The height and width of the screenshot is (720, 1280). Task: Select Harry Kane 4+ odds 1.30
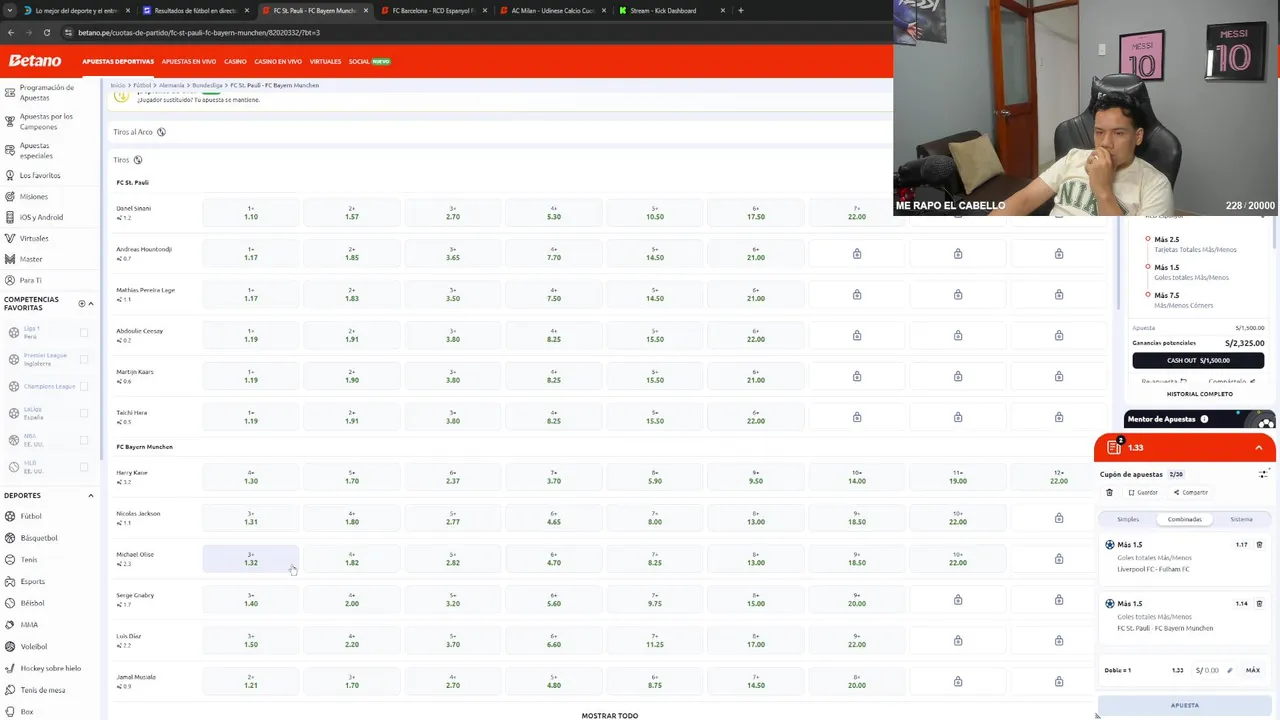[251, 477]
